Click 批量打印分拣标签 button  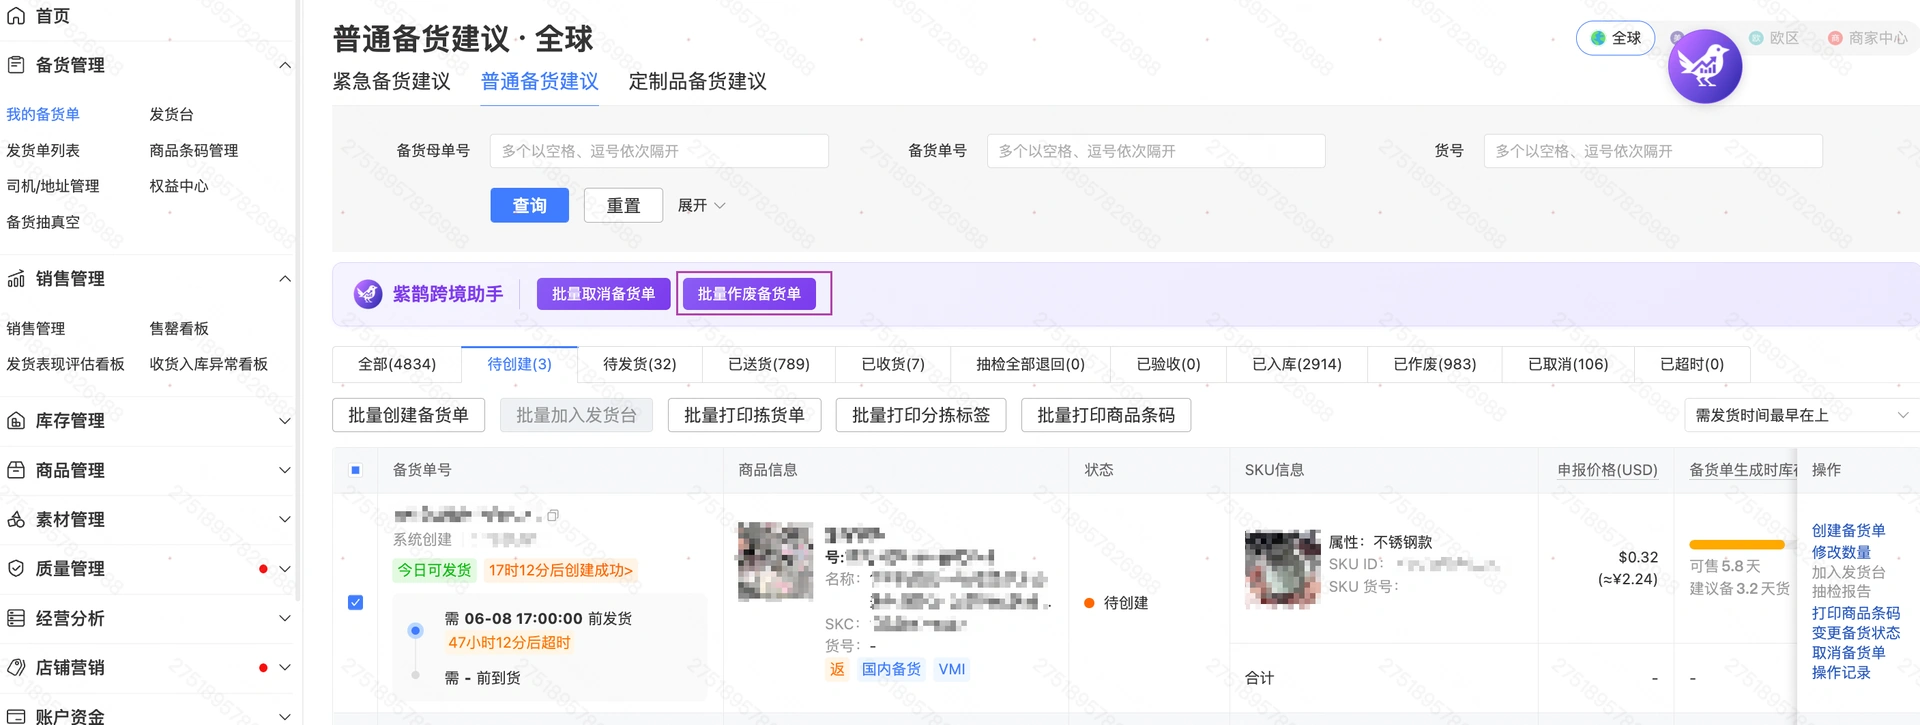coord(921,415)
